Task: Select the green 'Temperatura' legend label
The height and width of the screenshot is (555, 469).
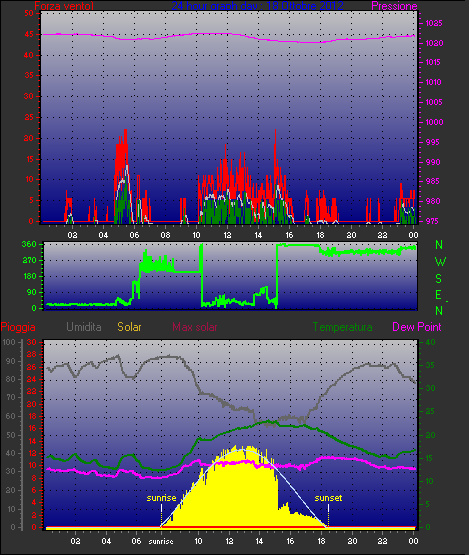Action: point(342,327)
